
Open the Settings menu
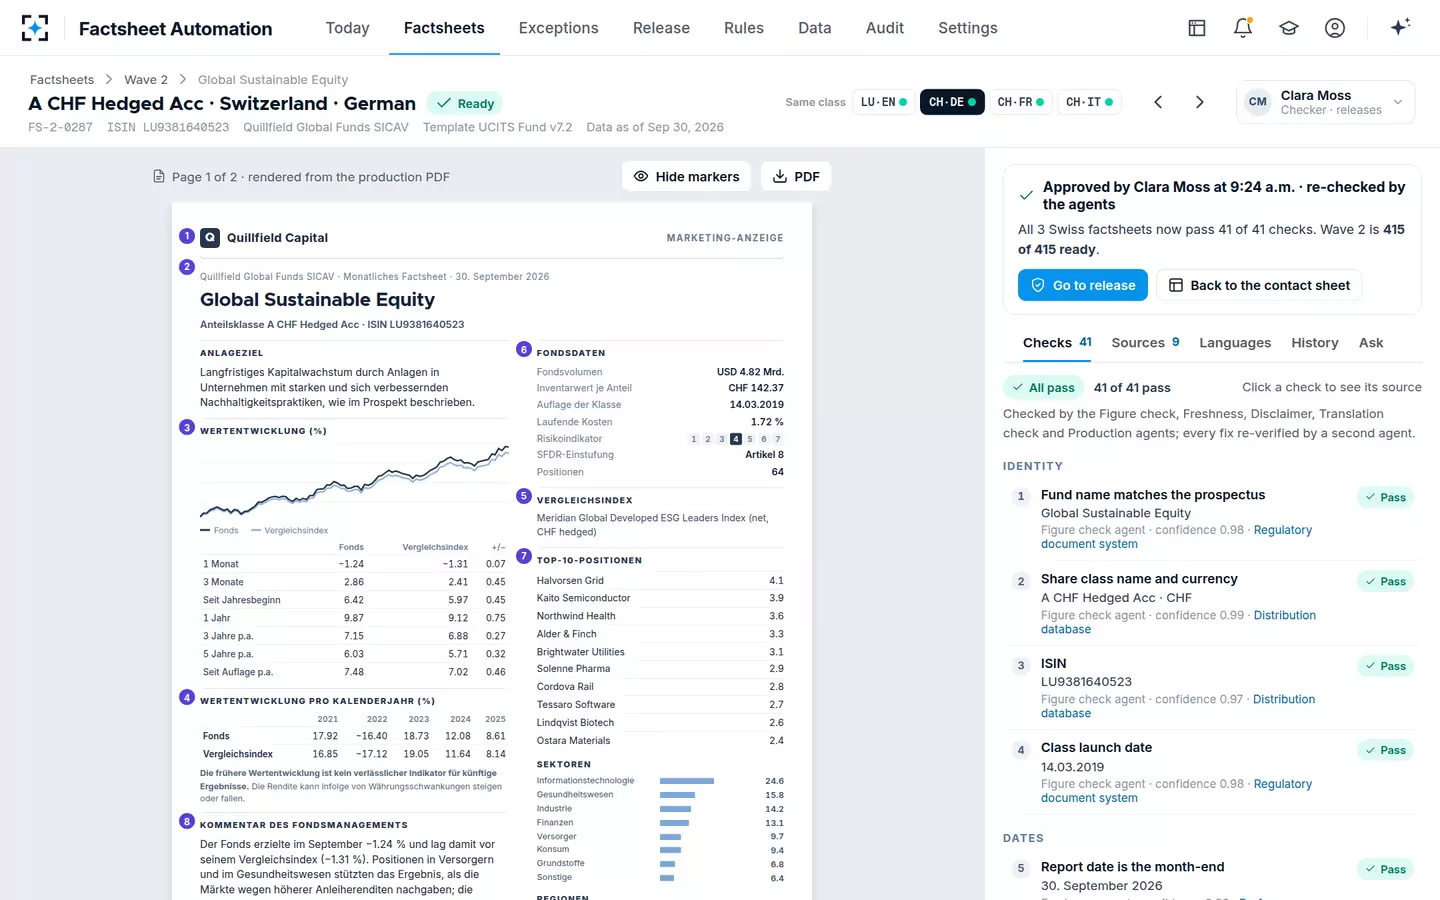click(x=968, y=28)
